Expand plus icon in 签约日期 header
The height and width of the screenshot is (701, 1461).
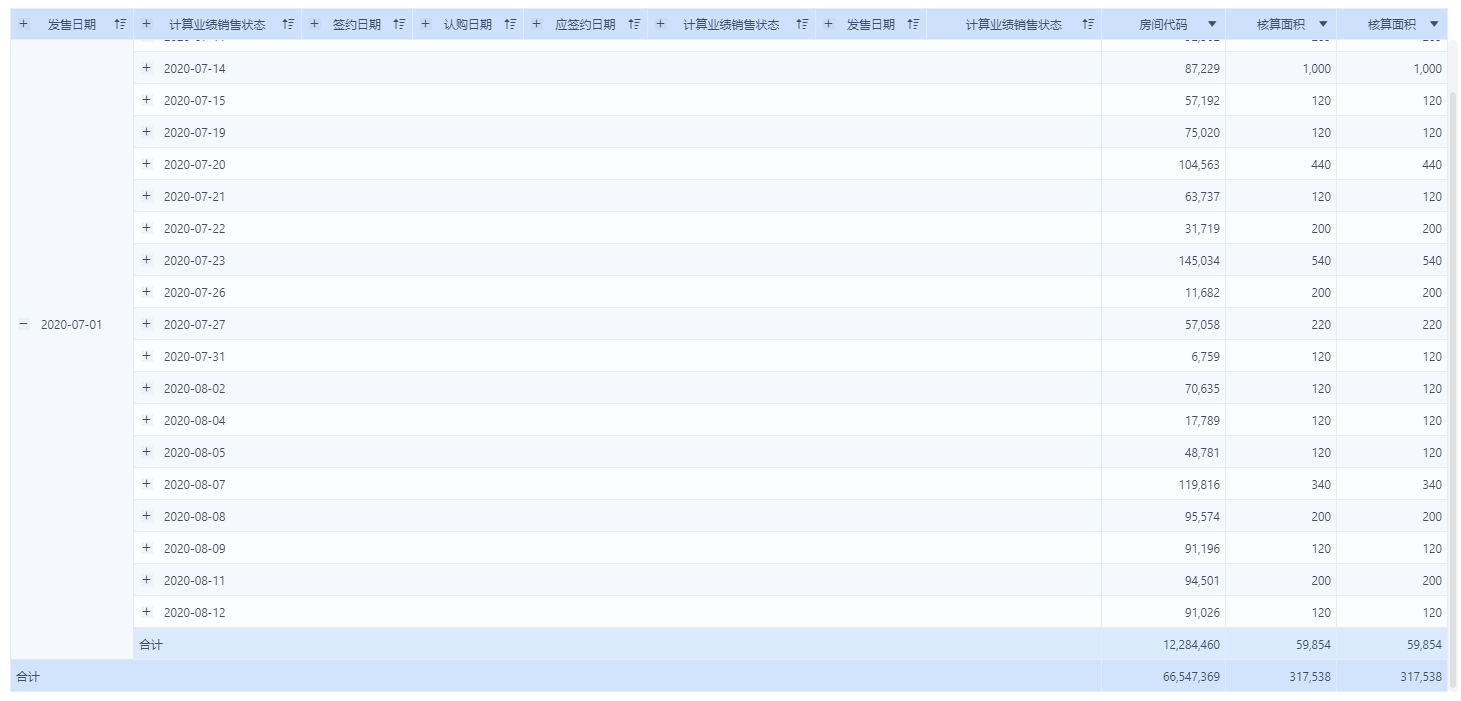point(314,24)
